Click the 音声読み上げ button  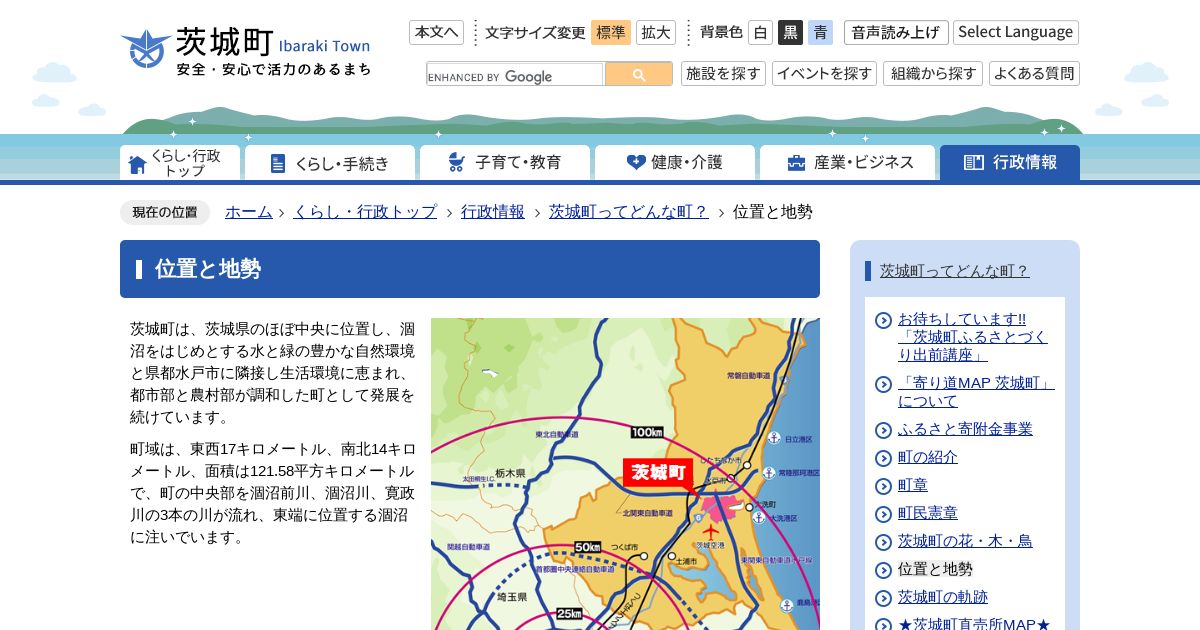click(x=896, y=32)
